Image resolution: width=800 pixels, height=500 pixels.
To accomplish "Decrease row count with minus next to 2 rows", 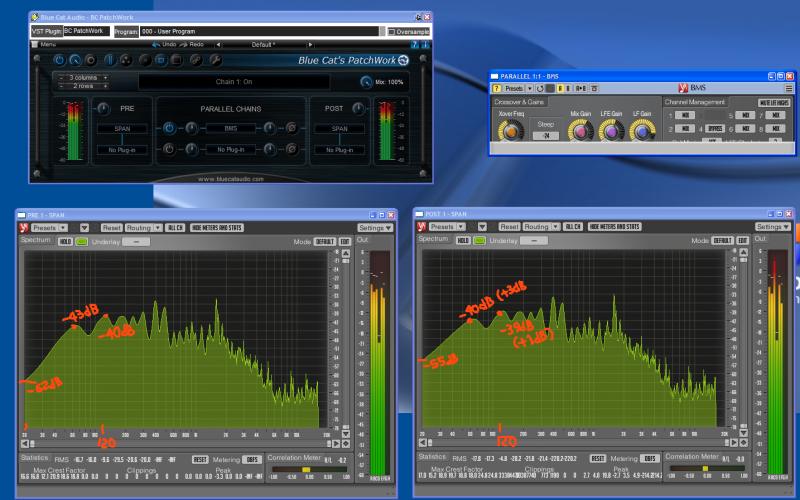I will tap(61, 86).
